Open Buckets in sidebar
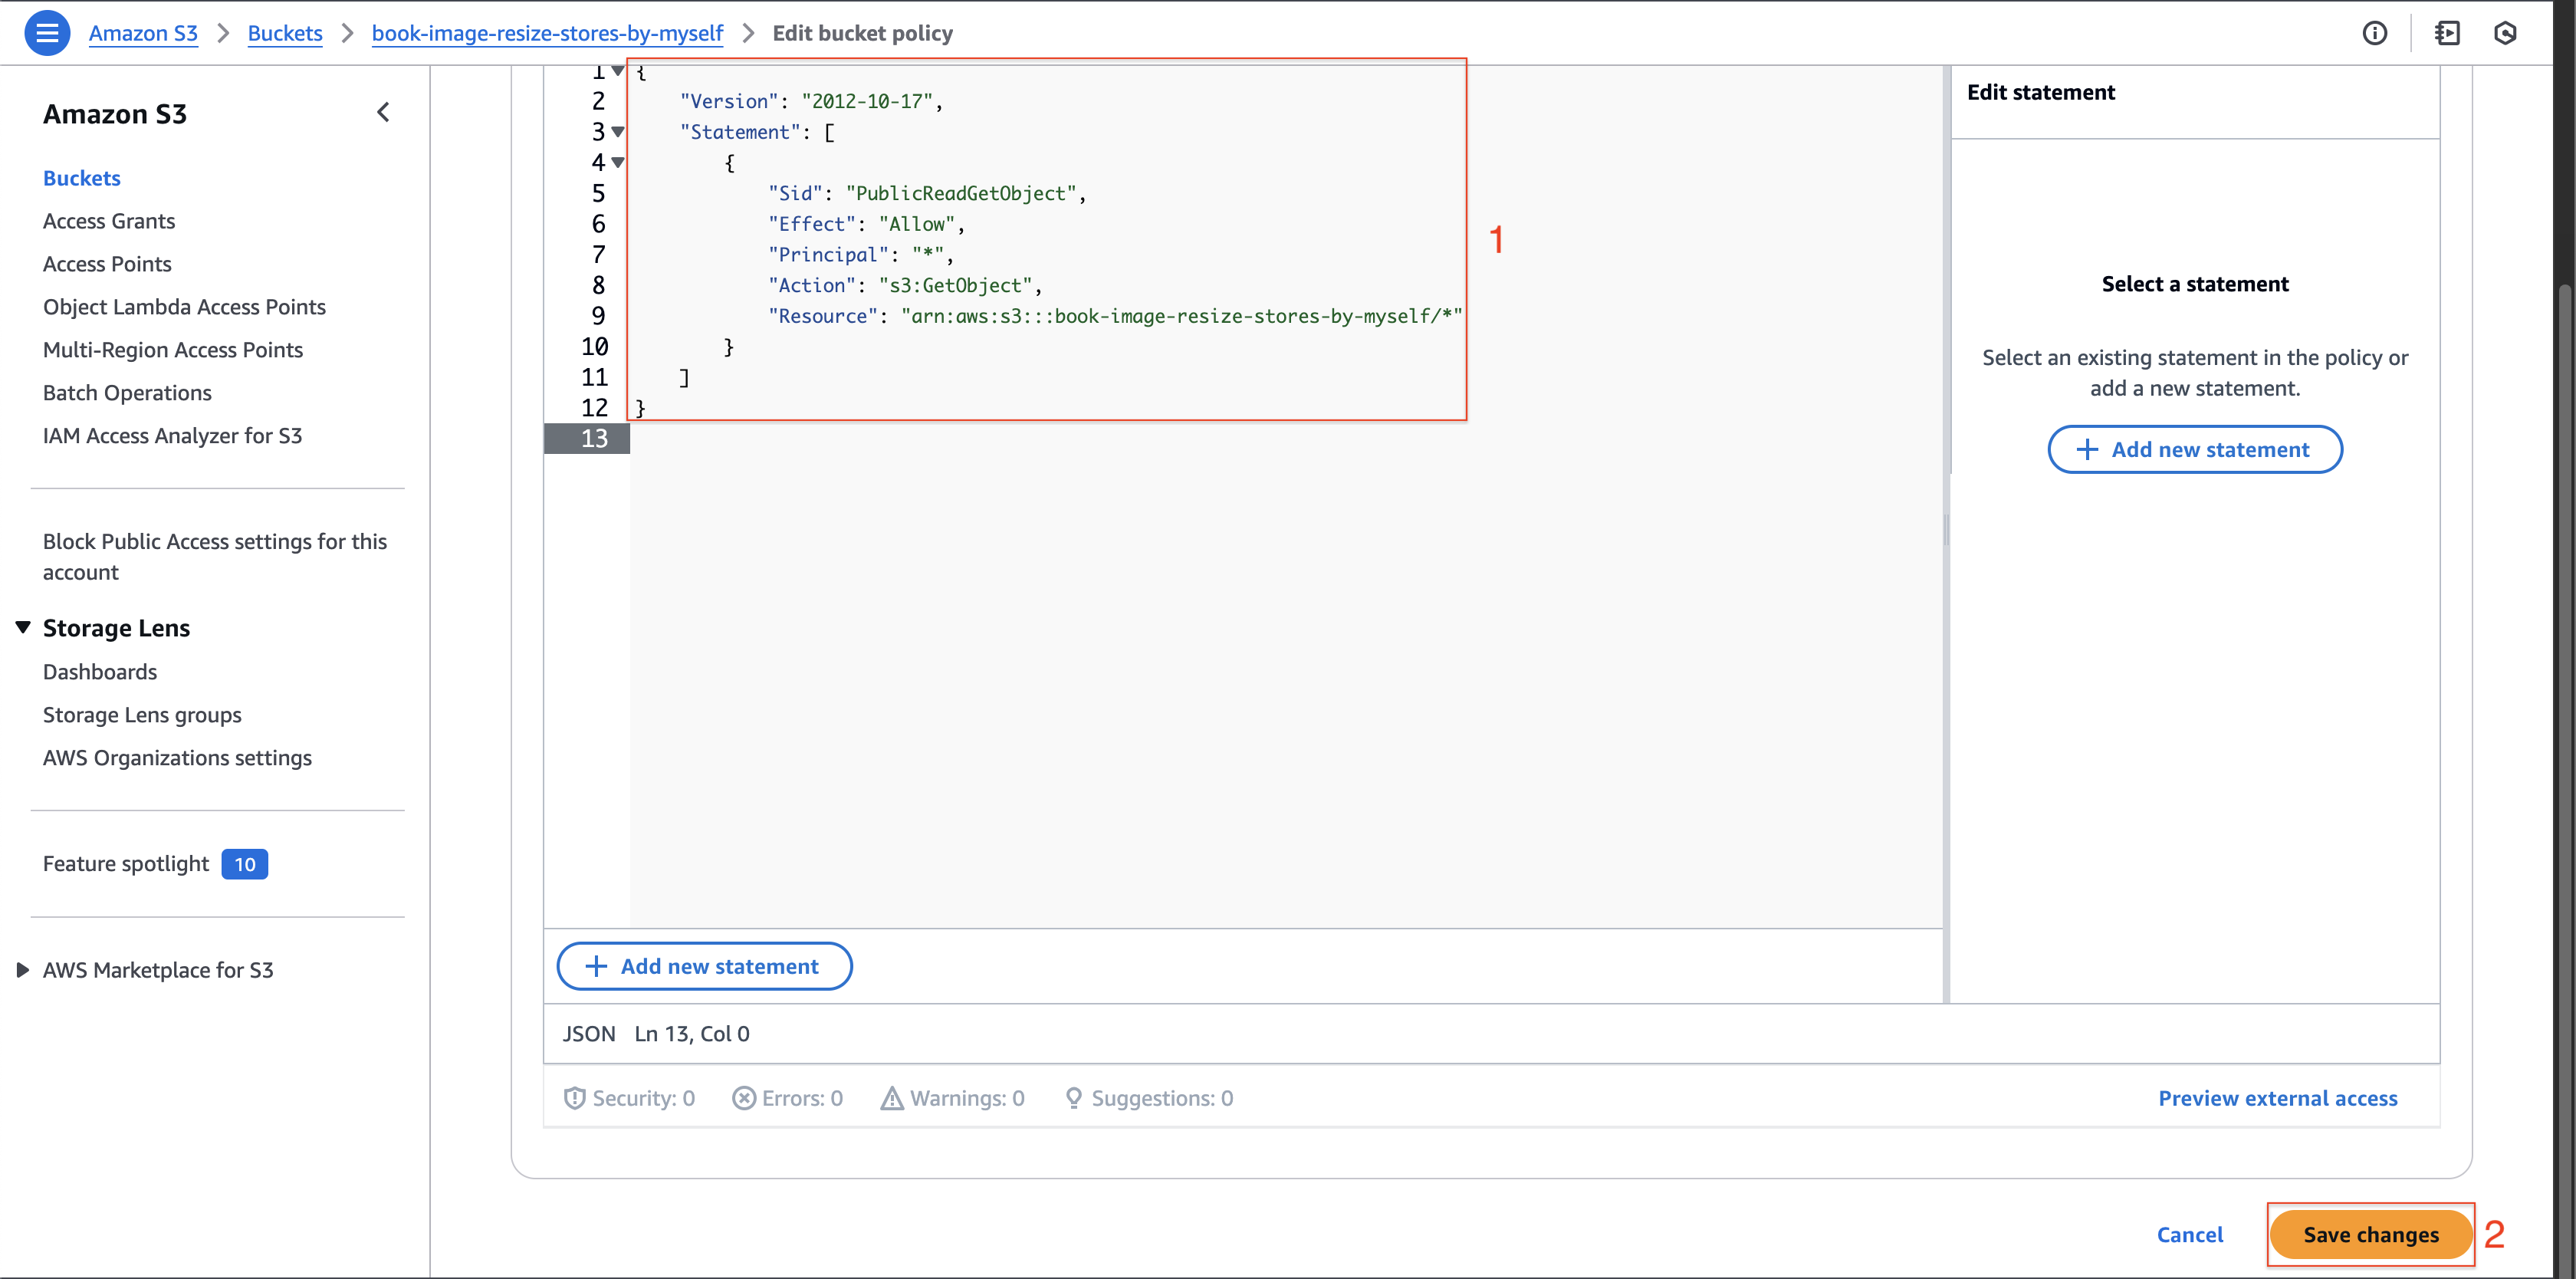The width and height of the screenshot is (2576, 1279). (x=82, y=178)
